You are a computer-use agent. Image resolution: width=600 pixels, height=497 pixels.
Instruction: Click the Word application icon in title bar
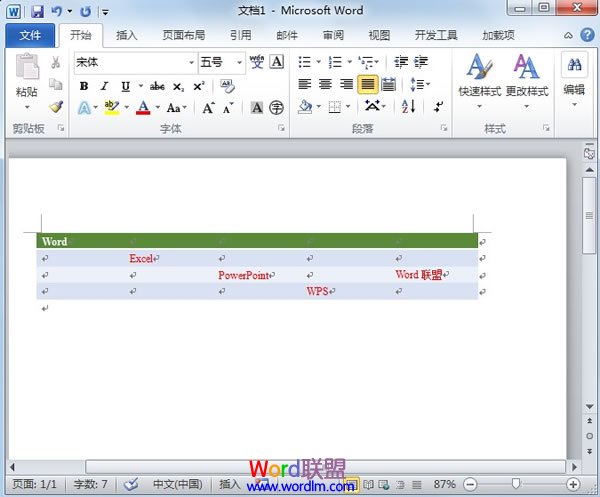[x=14, y=11]
